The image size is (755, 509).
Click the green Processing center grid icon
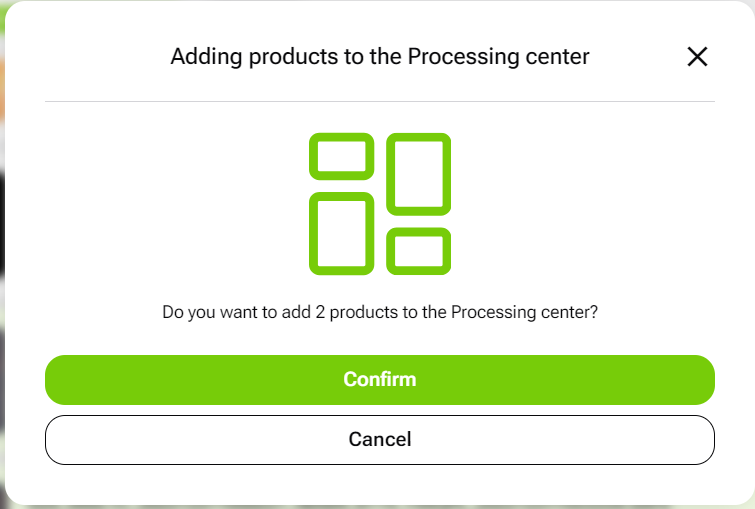(379, 203)
